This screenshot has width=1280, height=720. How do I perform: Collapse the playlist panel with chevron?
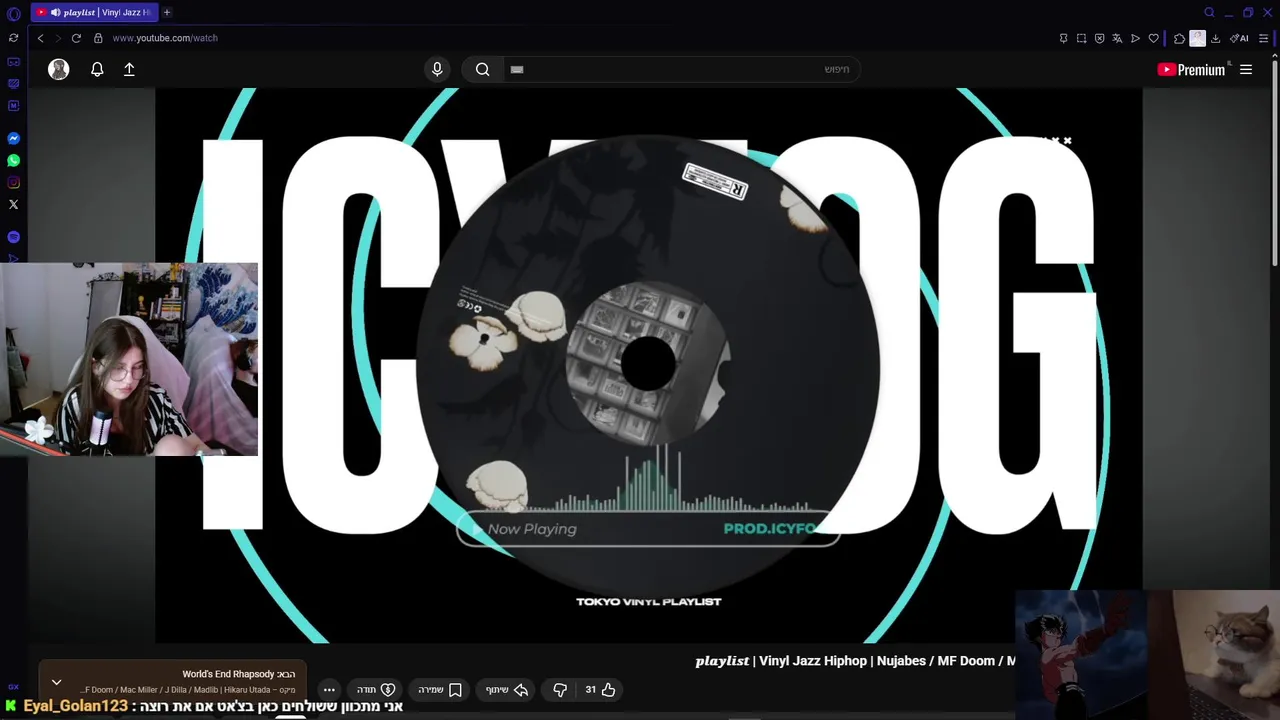pyautogui.click(x=56, y=682)
